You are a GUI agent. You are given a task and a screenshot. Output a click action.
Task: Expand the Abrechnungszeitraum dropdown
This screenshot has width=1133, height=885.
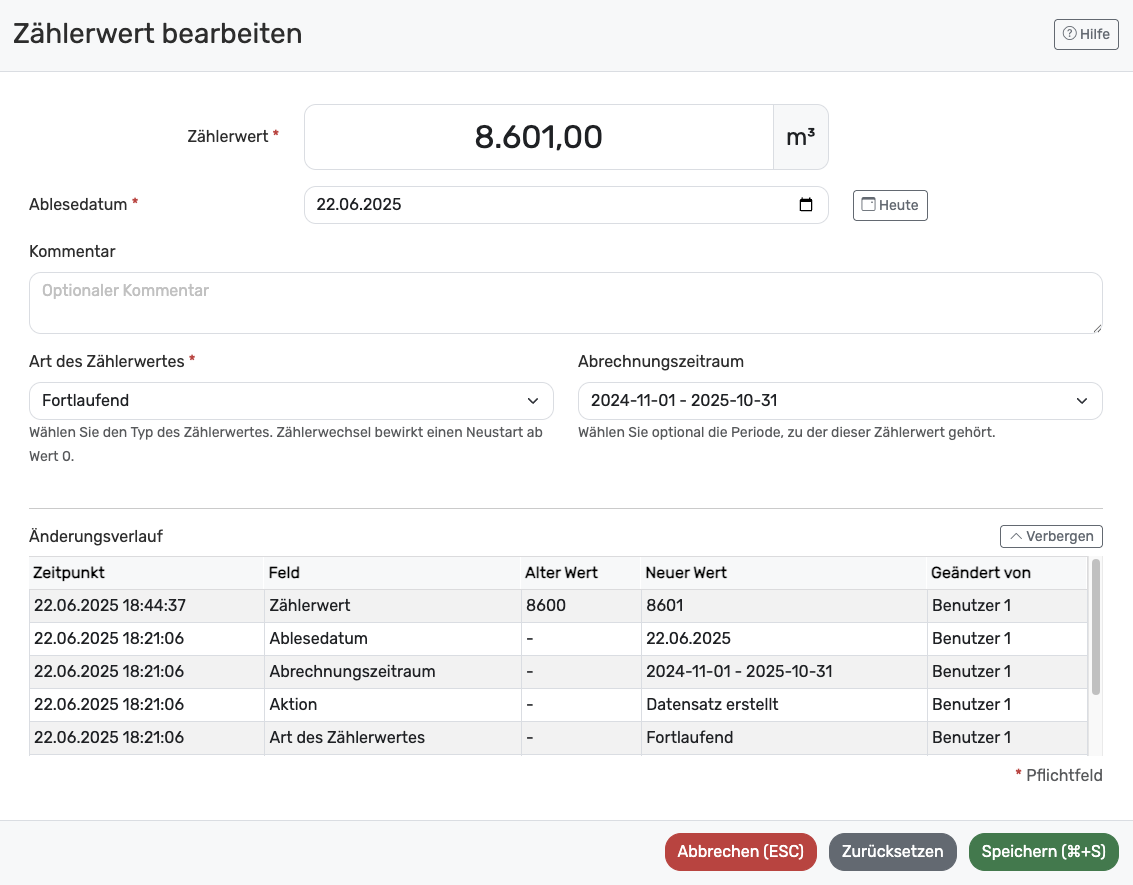840,401
